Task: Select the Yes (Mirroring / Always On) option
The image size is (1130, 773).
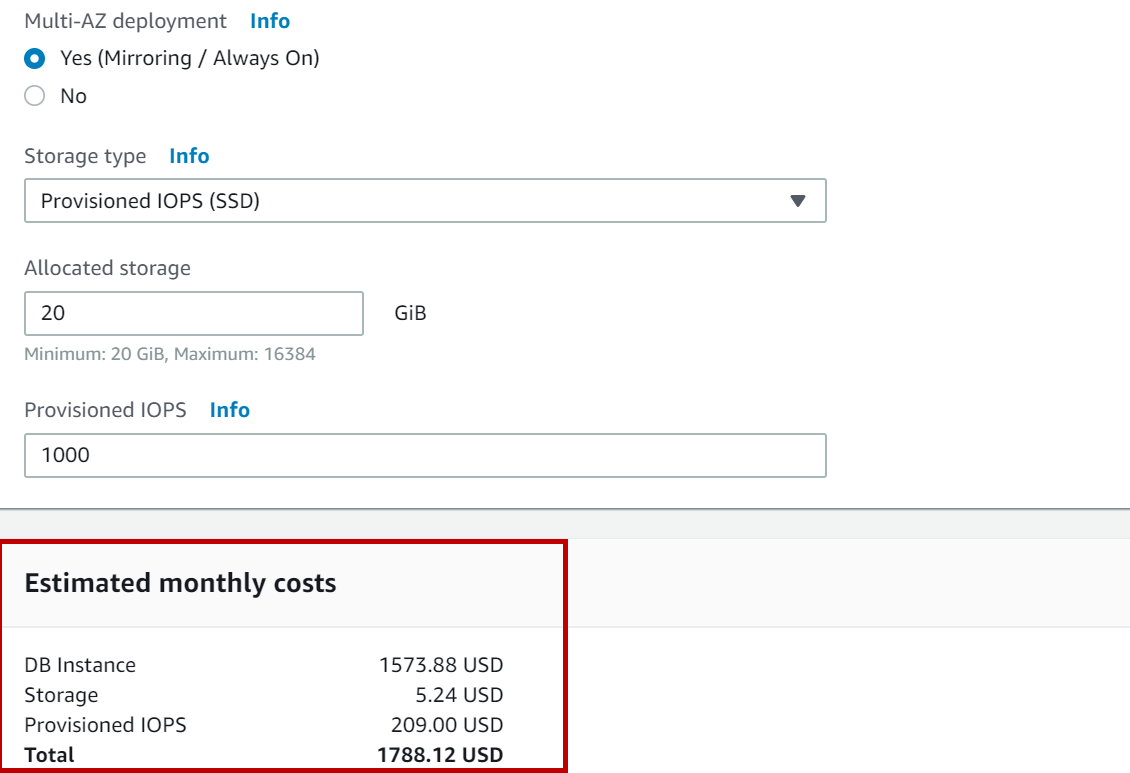Action: point(35,58)
